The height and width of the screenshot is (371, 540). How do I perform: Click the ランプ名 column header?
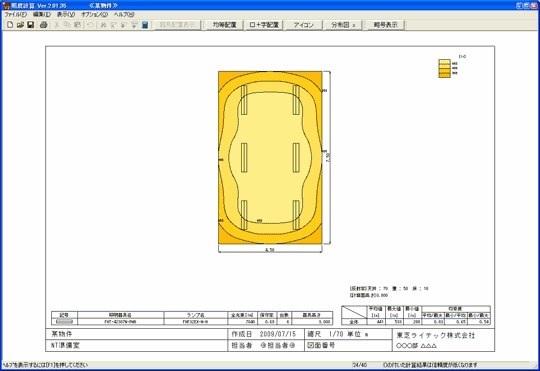point(196,315)
